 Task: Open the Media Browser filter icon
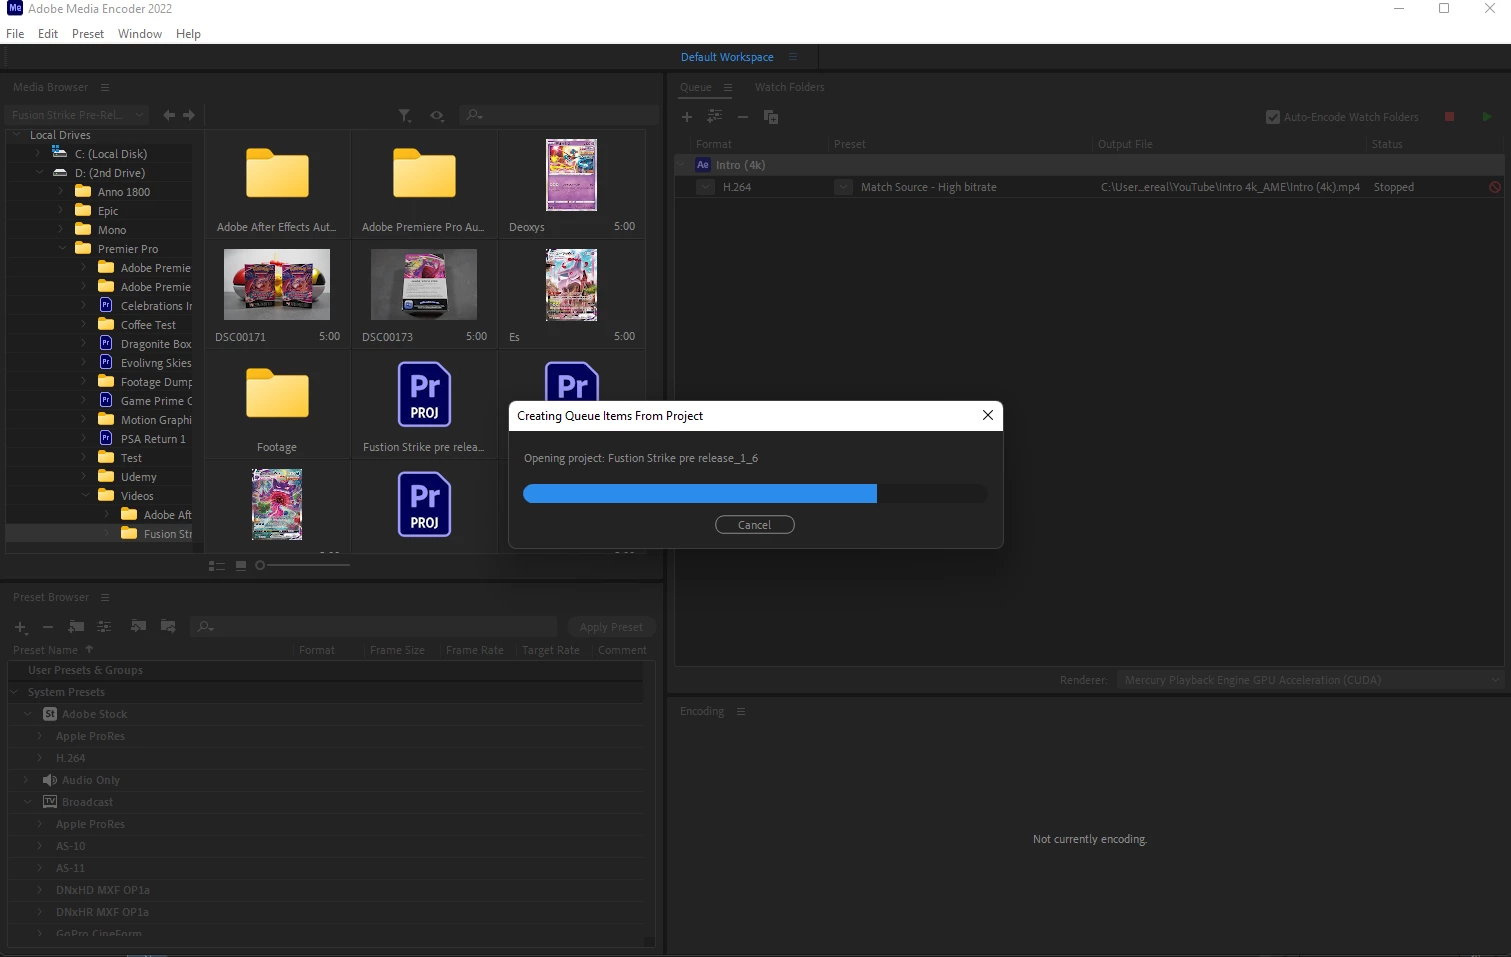point(404,116)
